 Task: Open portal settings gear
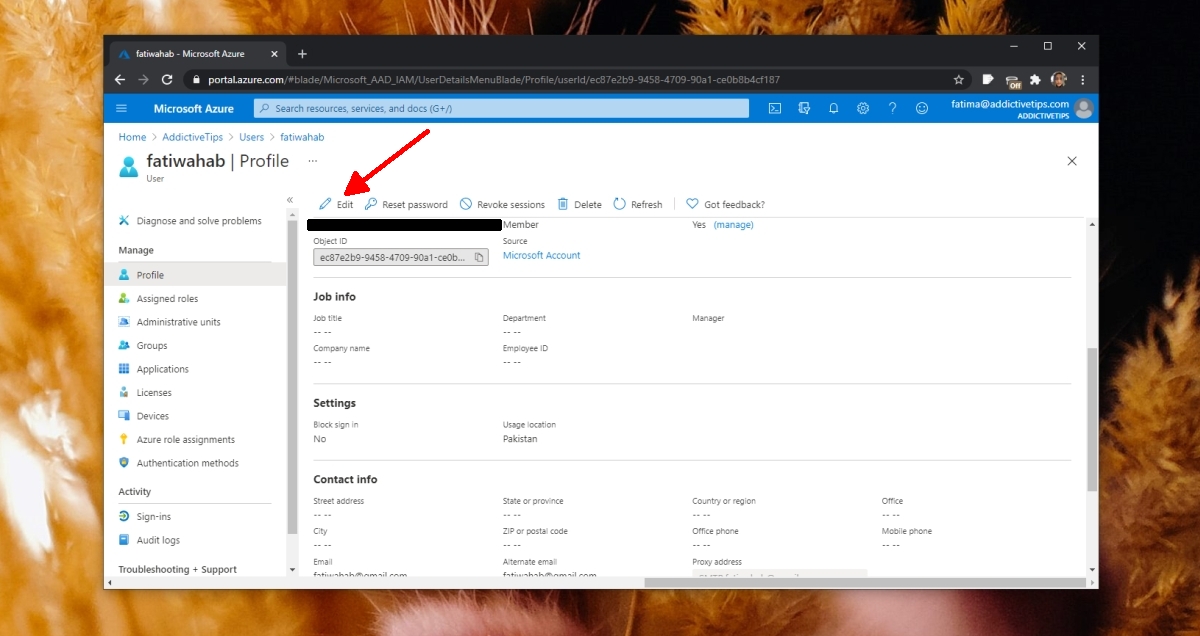pos(863,108)
